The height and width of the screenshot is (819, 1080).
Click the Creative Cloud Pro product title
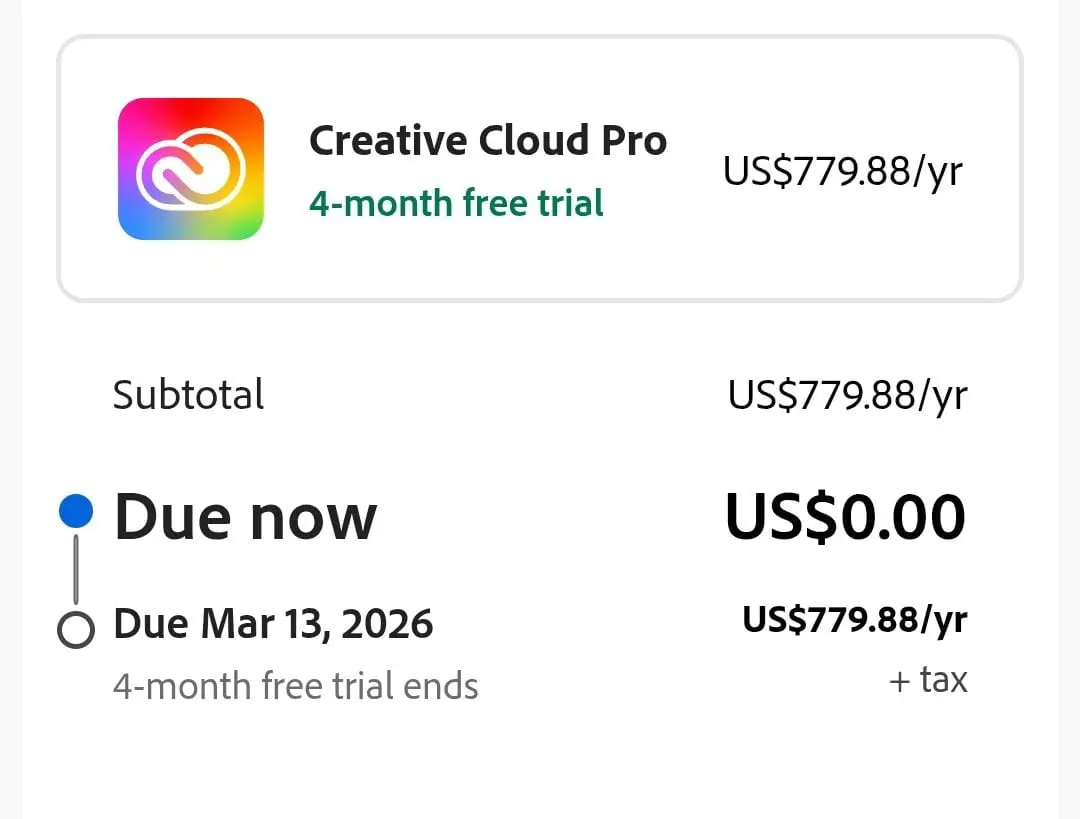coord(487,140)
